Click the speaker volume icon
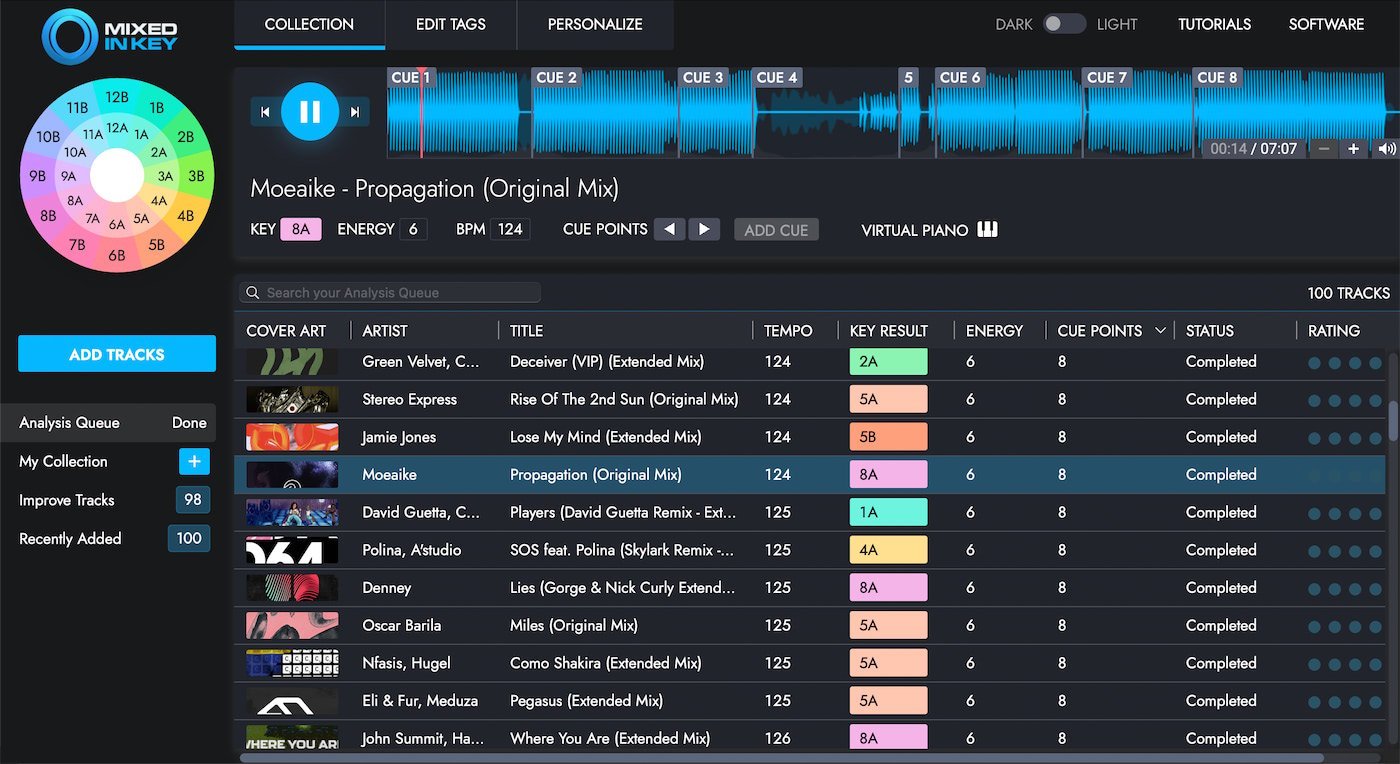1400x764 pixels. 1386,149
